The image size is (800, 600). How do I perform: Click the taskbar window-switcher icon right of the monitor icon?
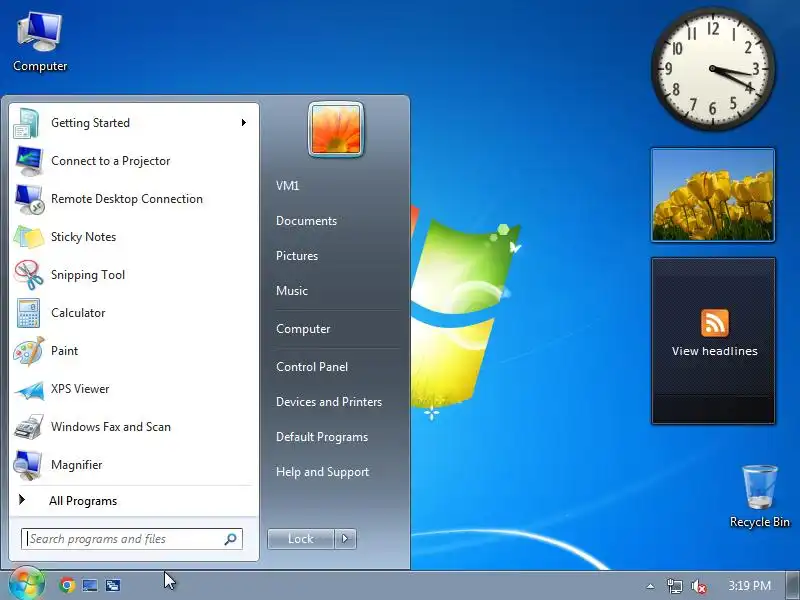(113, 585)
